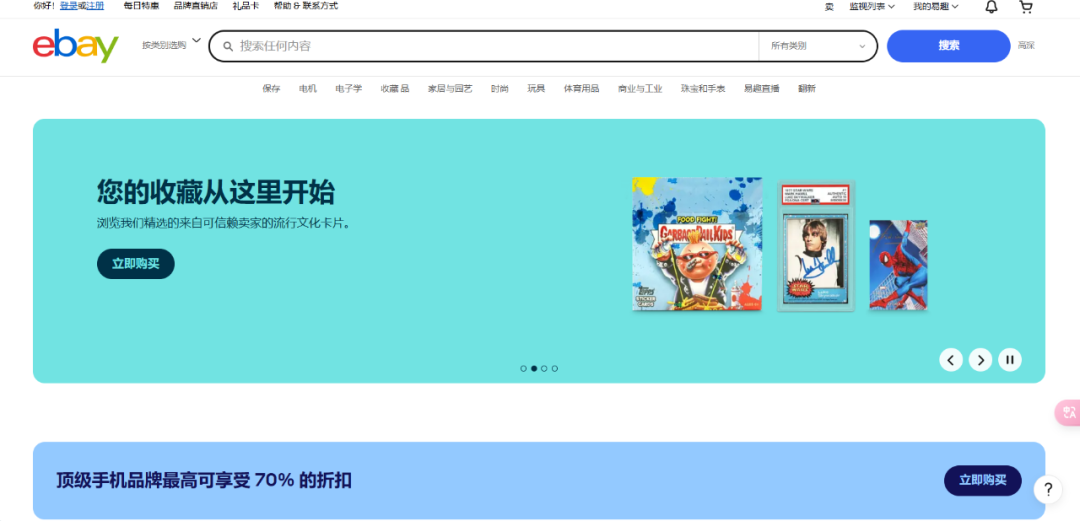
Task: Expand the 监视列表 dropdown
Action: click(872, 6)
